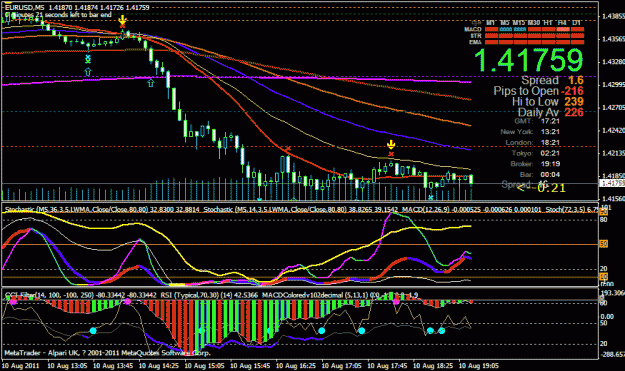Select the red X under the 13:45 yellow arrow
Image resolution: width=625 pixels, height=371 pixels.
point(122,26)
